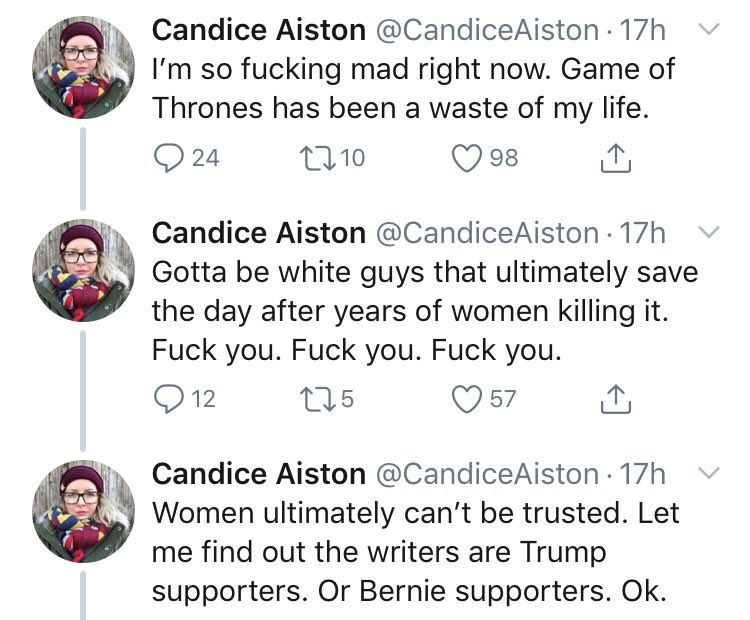Open the third tweet's chevron options menu
The height and width of the screenshot is (620, 750).
[708, 473]
